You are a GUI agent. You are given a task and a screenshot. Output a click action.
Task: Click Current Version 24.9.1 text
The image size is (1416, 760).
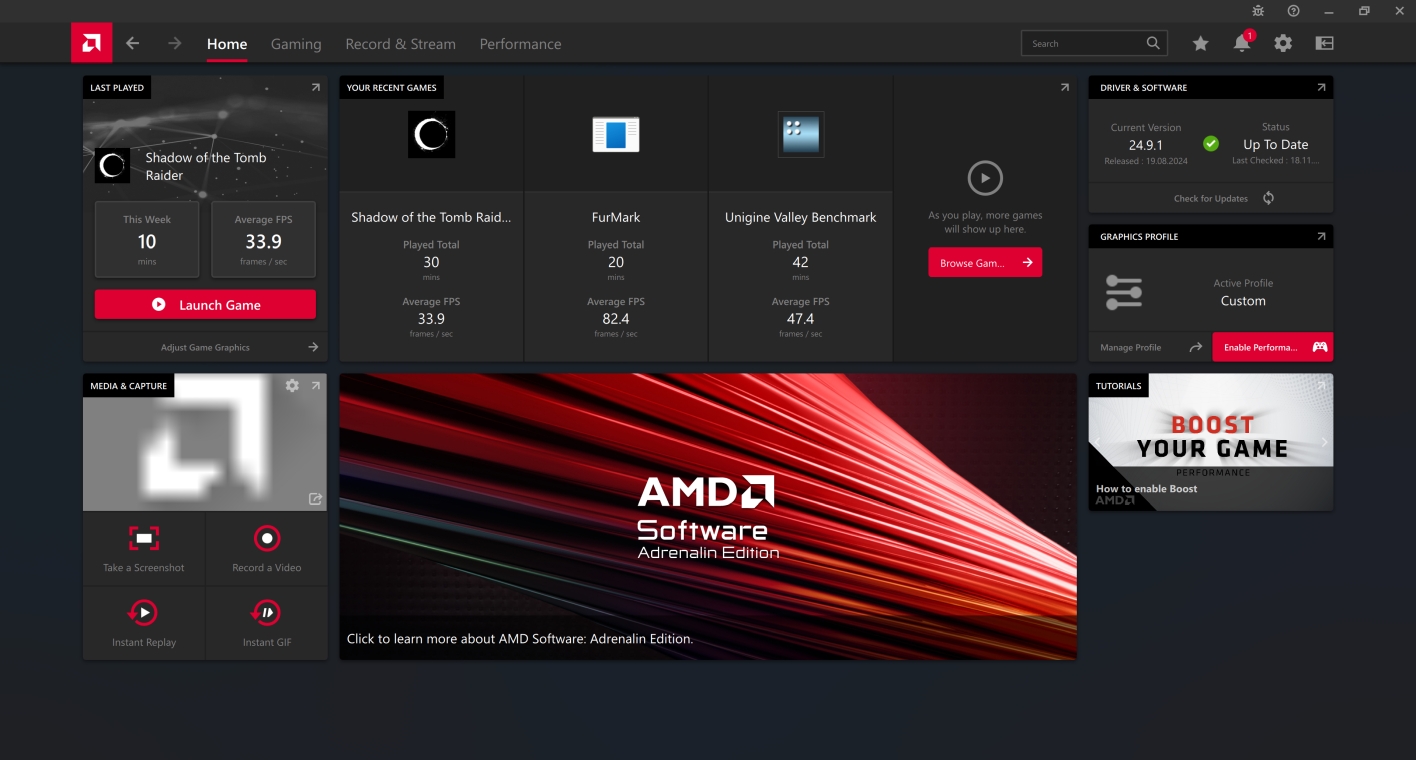click(1146, 145)
